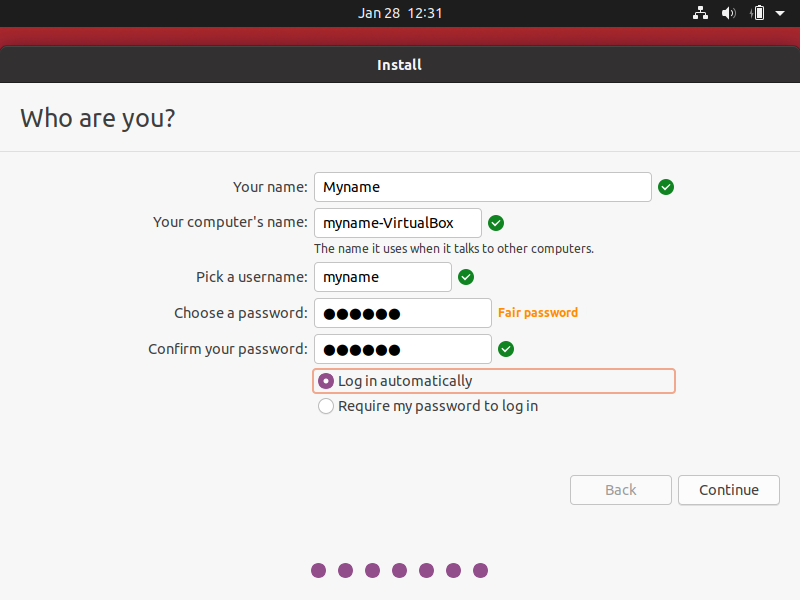The width and height of the screenshot is (800, 600).
Task: Click the Fair password strength label
Action: click(x=538, y=313)
